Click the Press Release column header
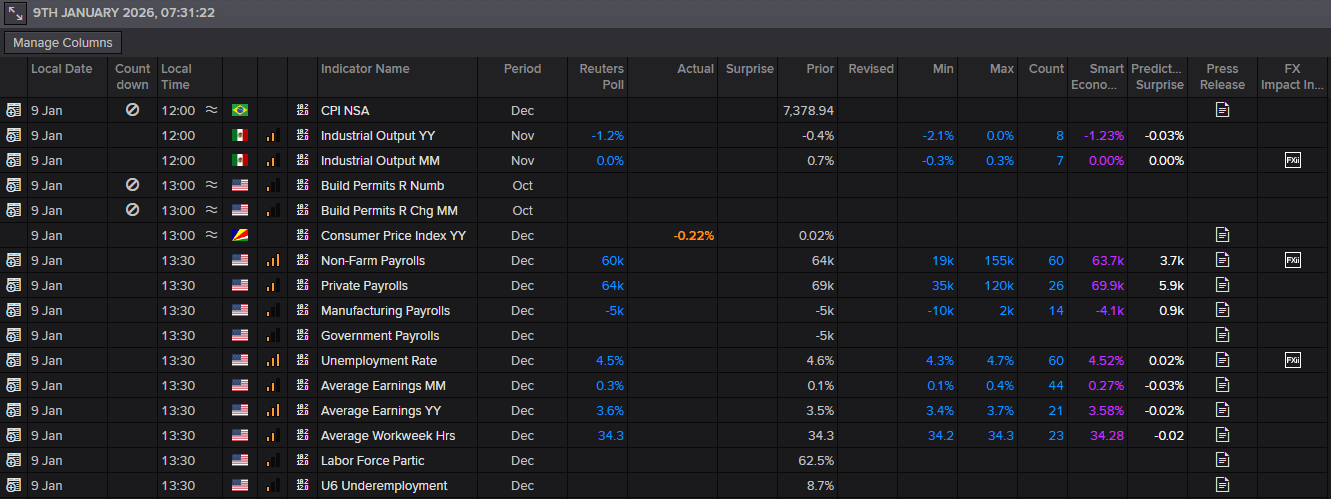1331x499 pixels. (1222, 76)
